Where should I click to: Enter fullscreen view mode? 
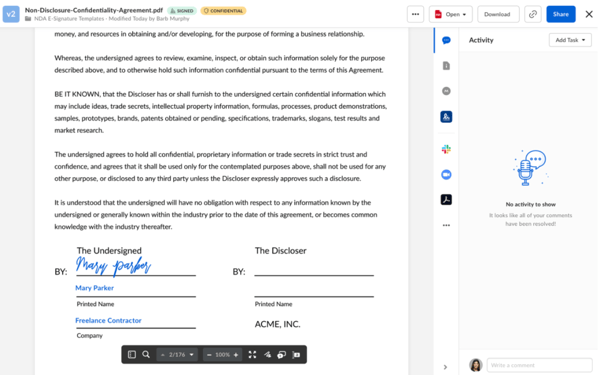click(x=252, y=355)
